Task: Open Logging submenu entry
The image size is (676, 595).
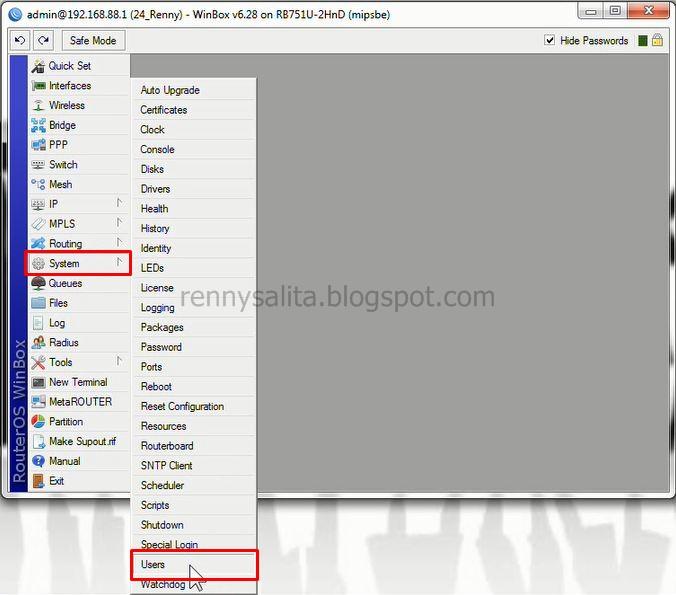Action: [194, 308]
